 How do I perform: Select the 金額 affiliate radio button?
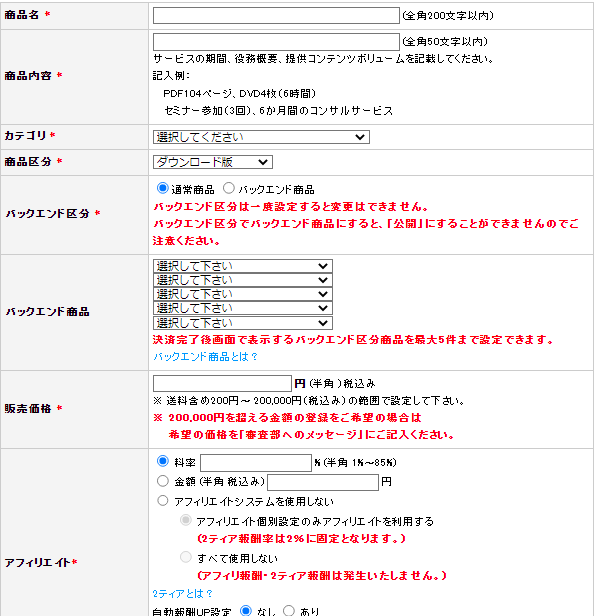[163, 480]
